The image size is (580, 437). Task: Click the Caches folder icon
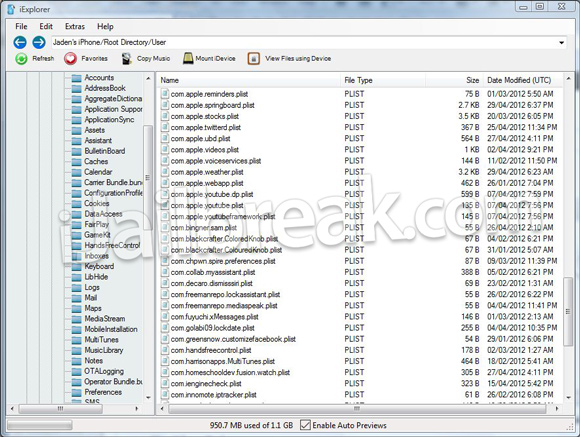click(x=77, y=161)
